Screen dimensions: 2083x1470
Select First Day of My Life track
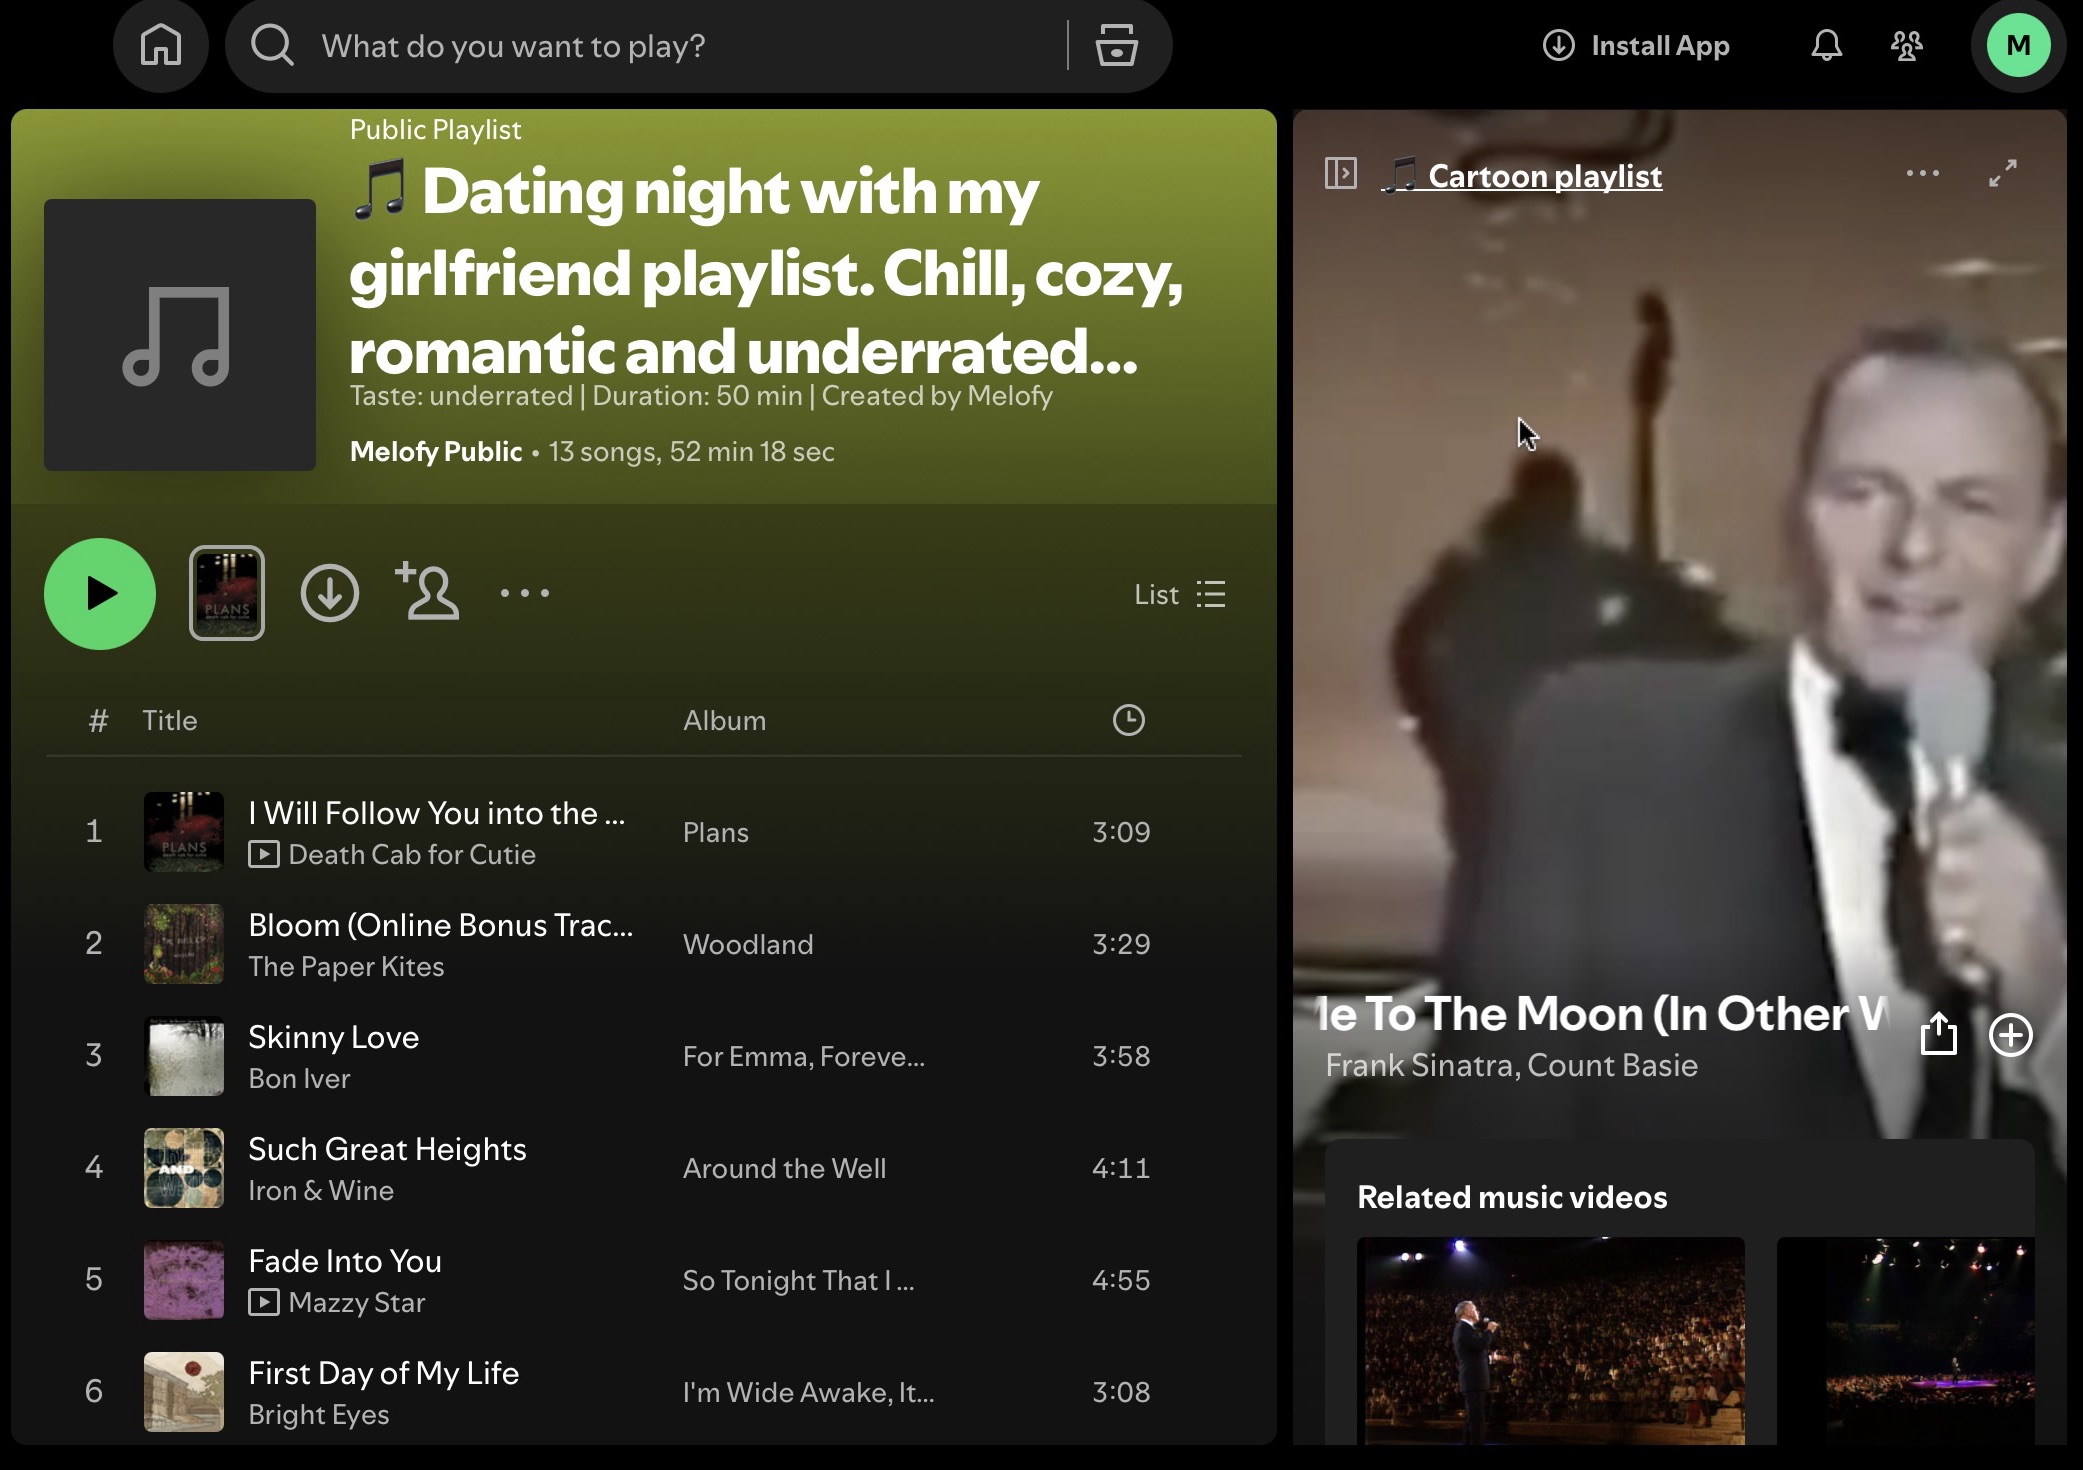click(384, 1373)
